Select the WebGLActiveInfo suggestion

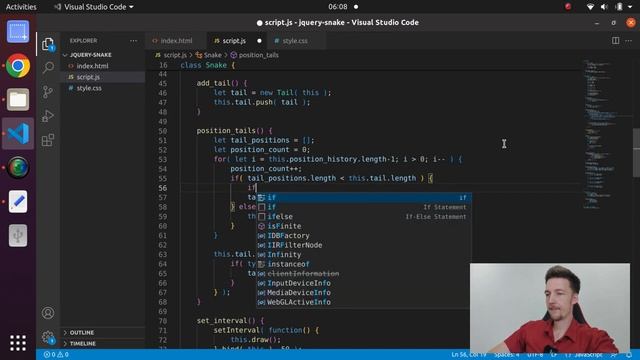coord(363,302)
